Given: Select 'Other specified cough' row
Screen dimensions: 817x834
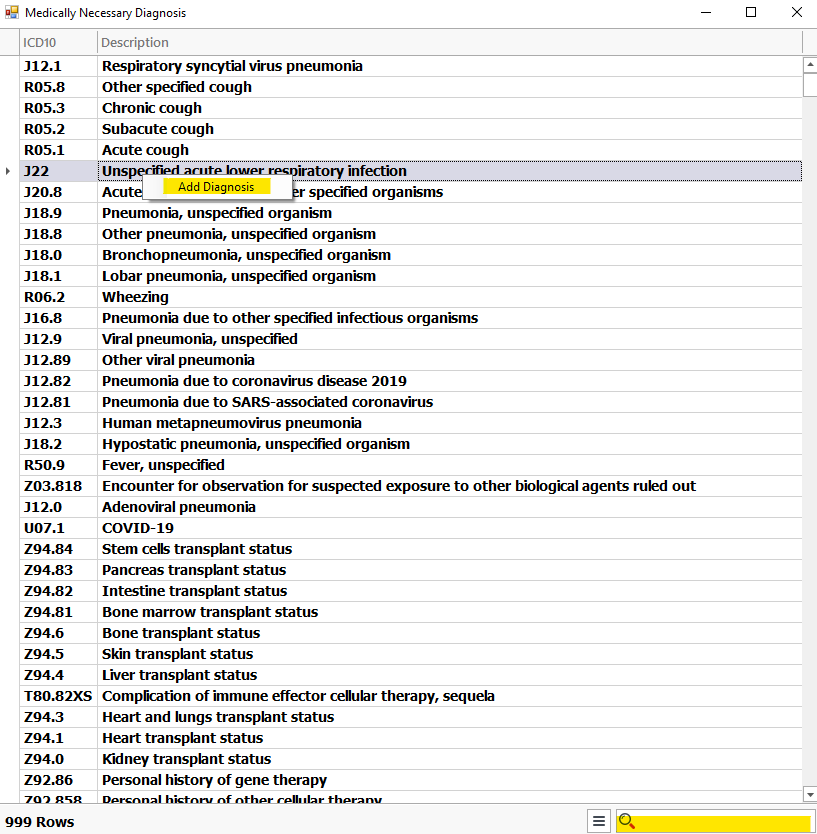Looking at the screenshot, I should (x=411, y=87).
